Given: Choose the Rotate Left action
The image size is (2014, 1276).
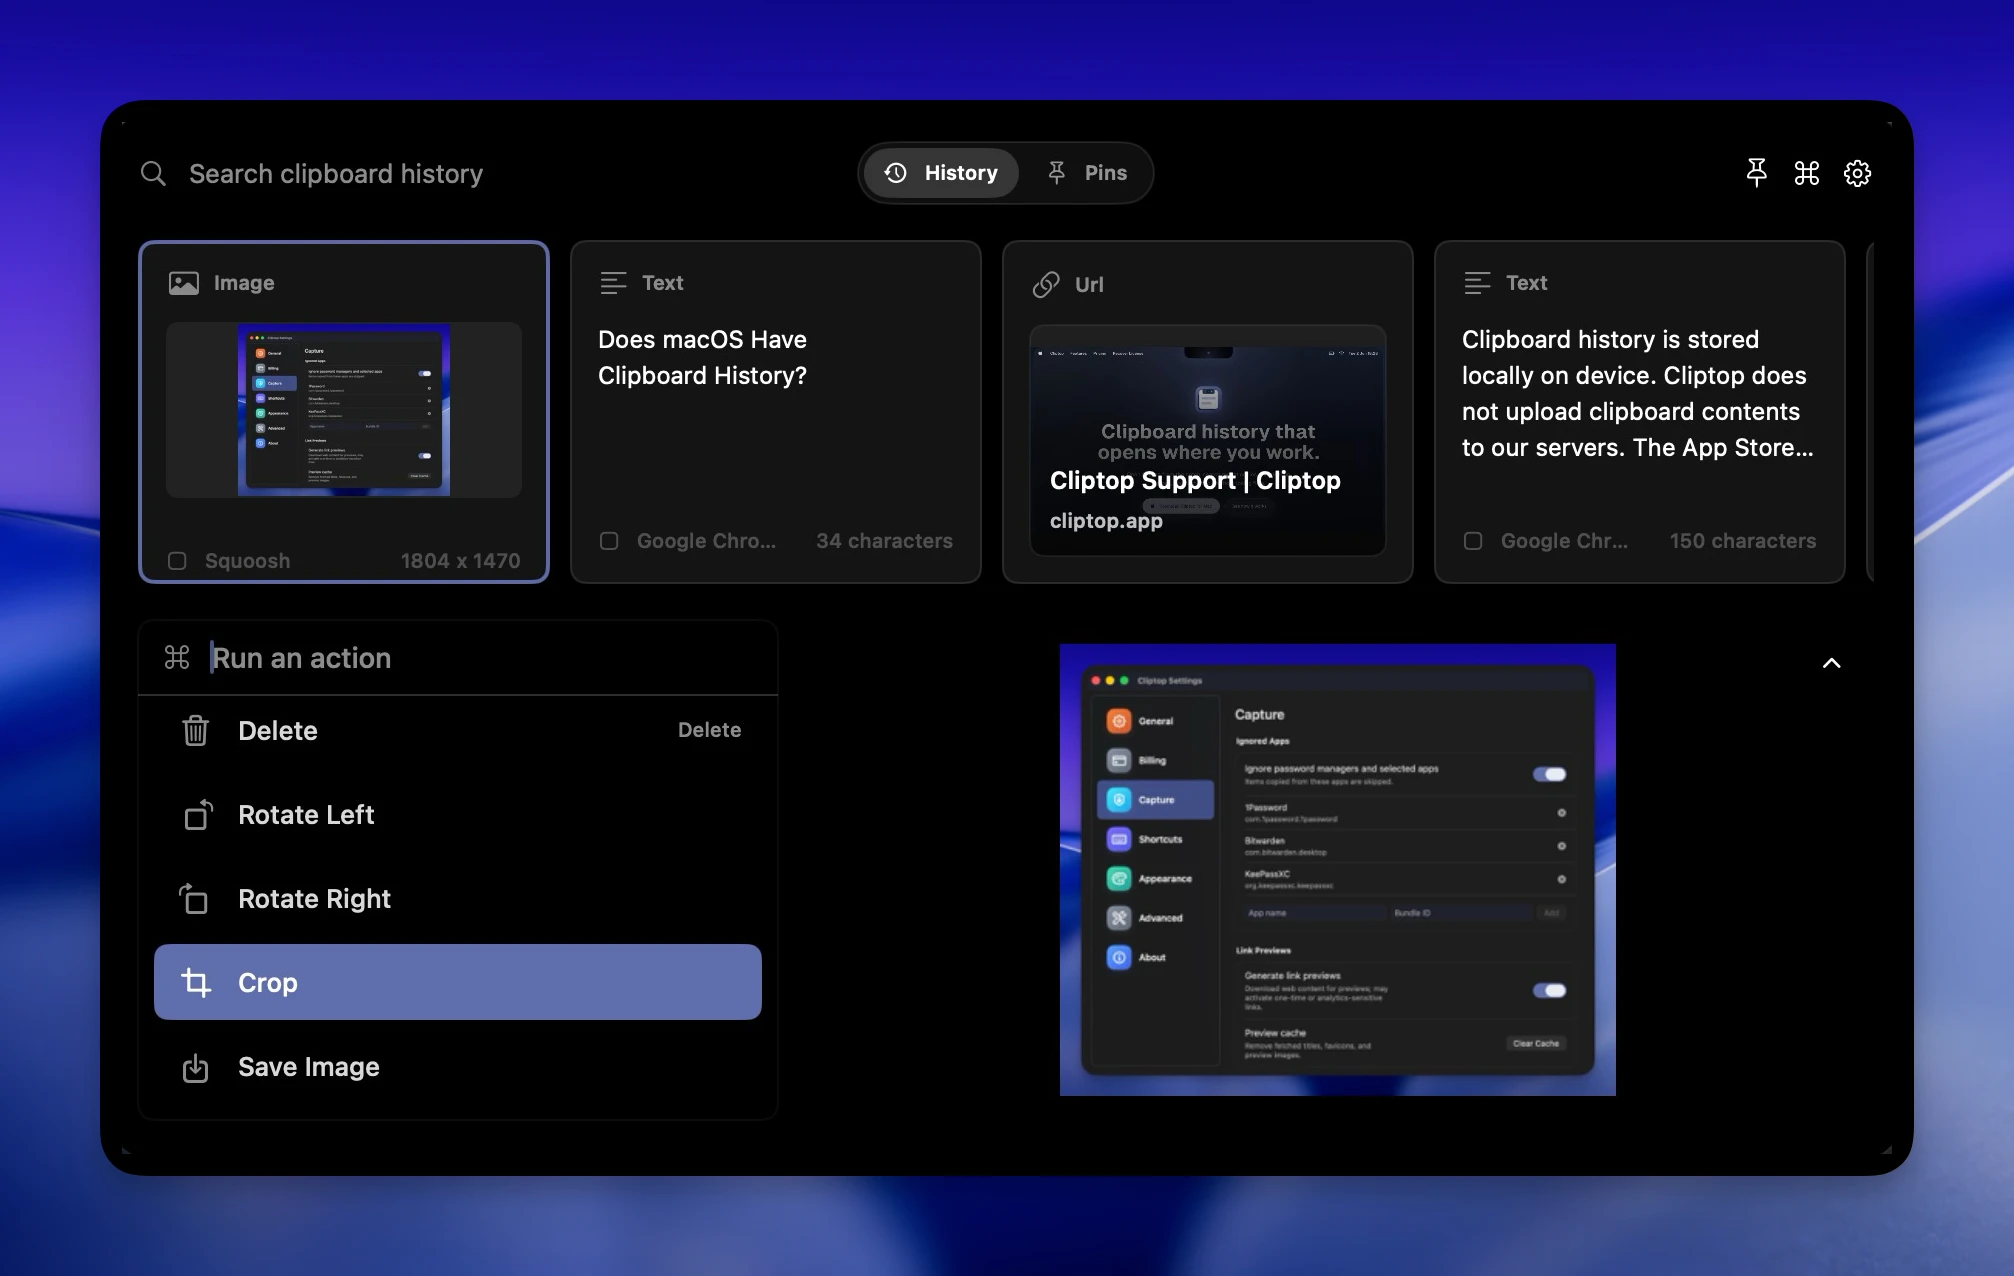Looking at the screenshot, I should click(x=458, y=815).
